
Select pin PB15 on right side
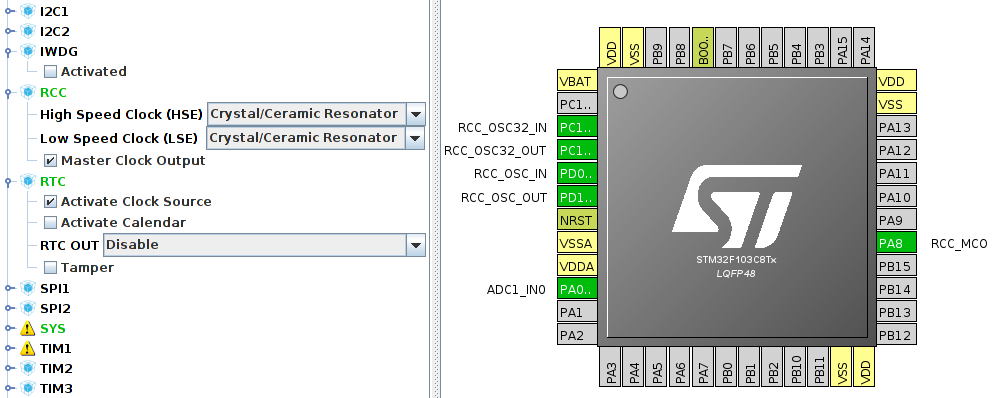[x=896, y=266]
